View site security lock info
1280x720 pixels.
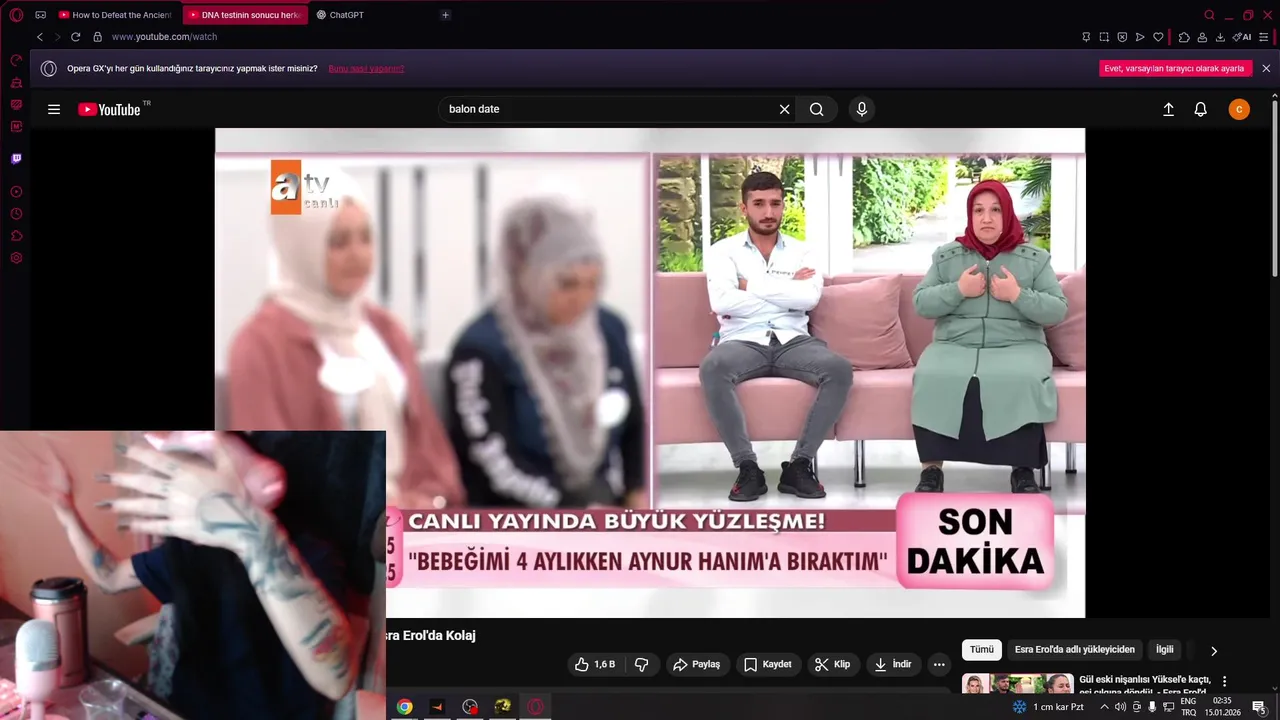97,37
